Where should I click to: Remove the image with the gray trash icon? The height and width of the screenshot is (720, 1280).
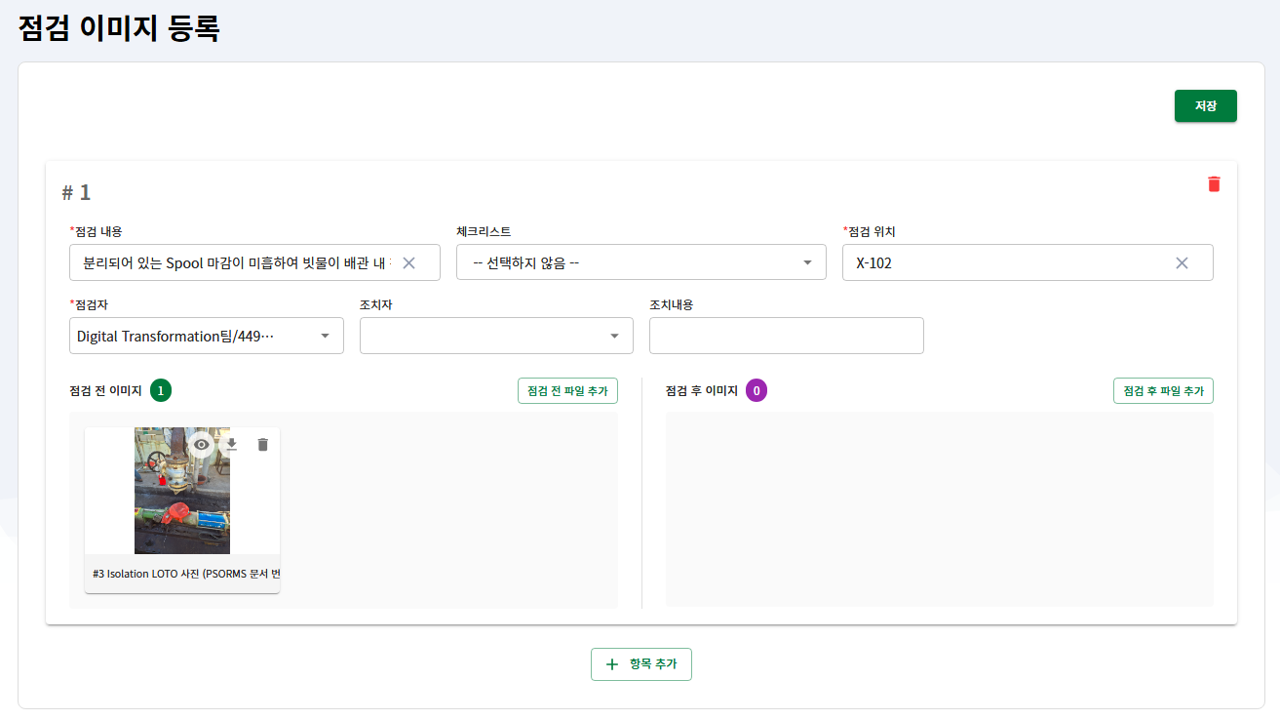[263, 445]
